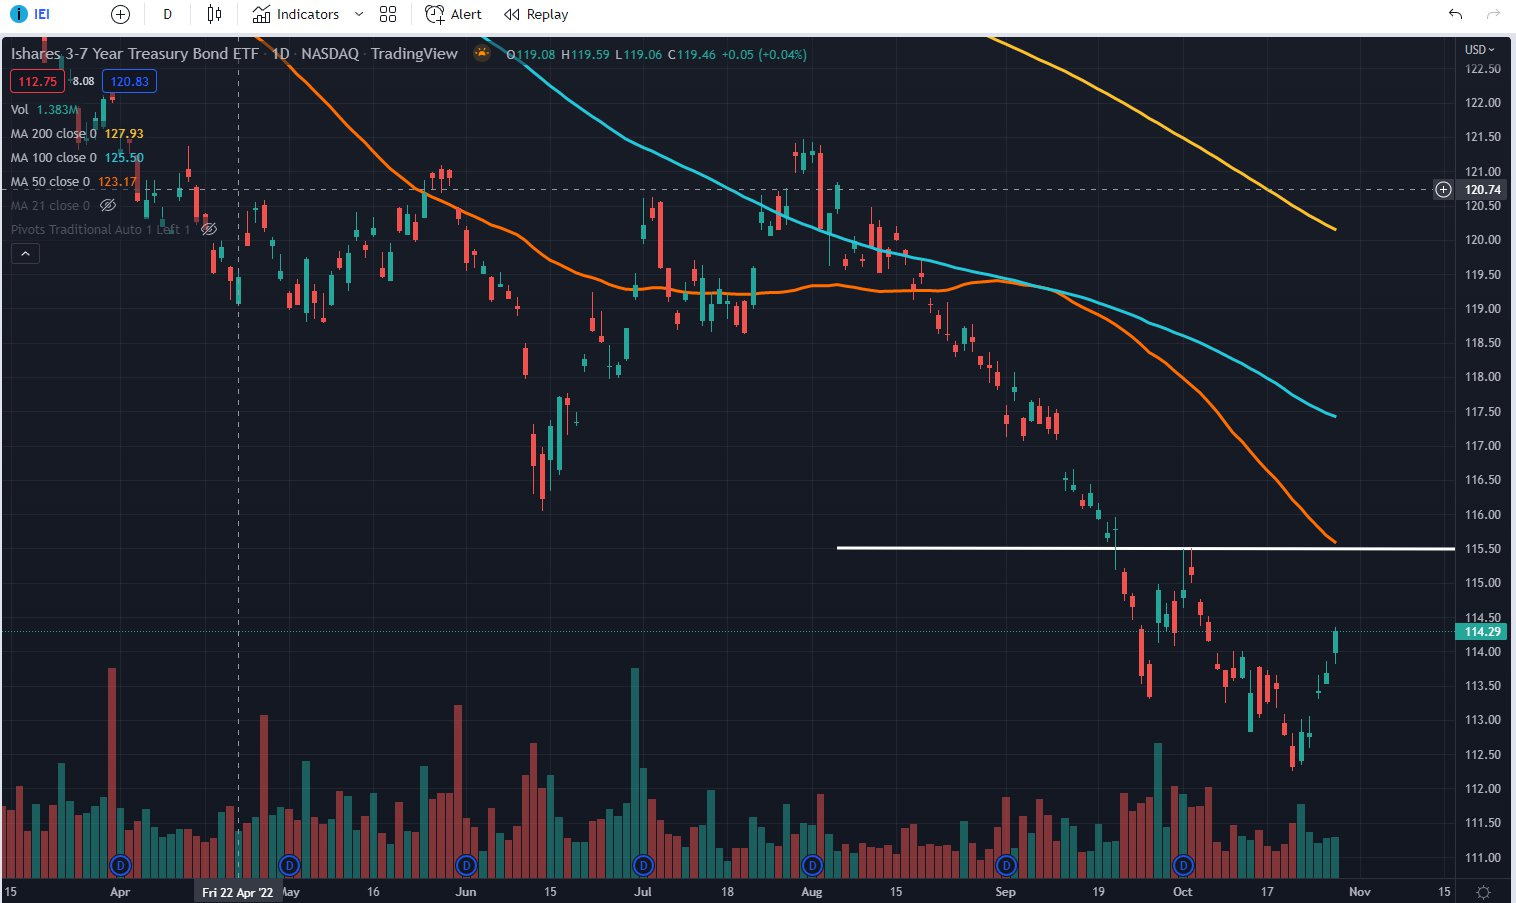Expand the favorite indicators dropdown arrow
Viewport: 1516px width, 903px height.
359,14
